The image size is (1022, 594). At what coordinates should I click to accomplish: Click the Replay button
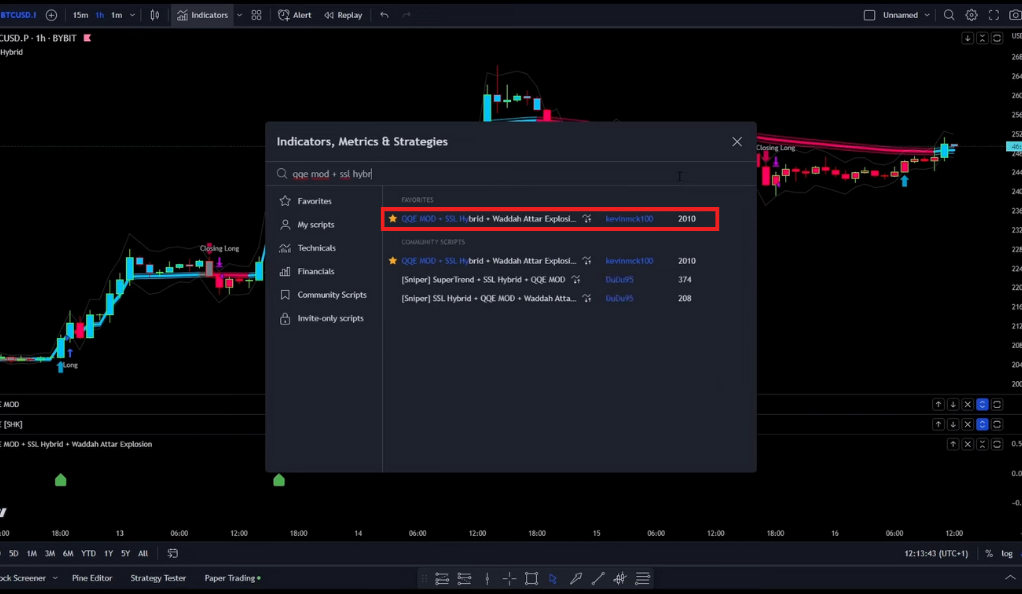click(343, 15)
